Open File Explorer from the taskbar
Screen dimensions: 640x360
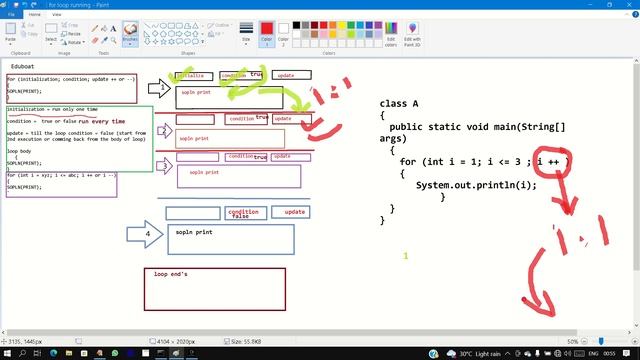point(69,353)
